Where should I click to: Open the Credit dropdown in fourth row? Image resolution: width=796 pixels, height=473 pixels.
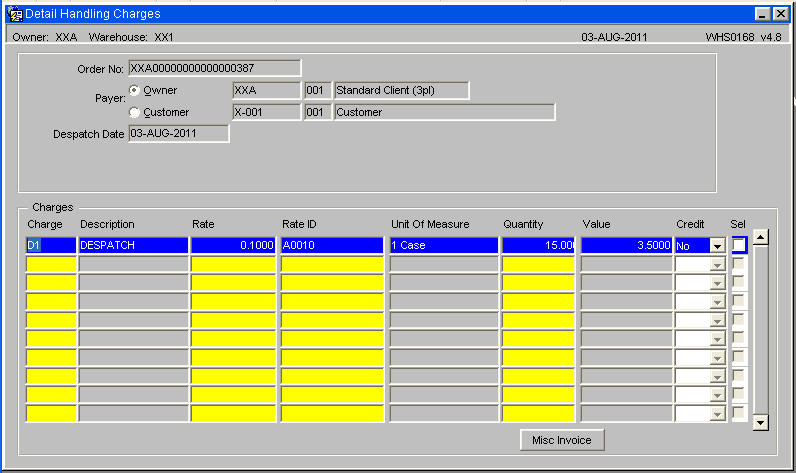tap(717, 302)
